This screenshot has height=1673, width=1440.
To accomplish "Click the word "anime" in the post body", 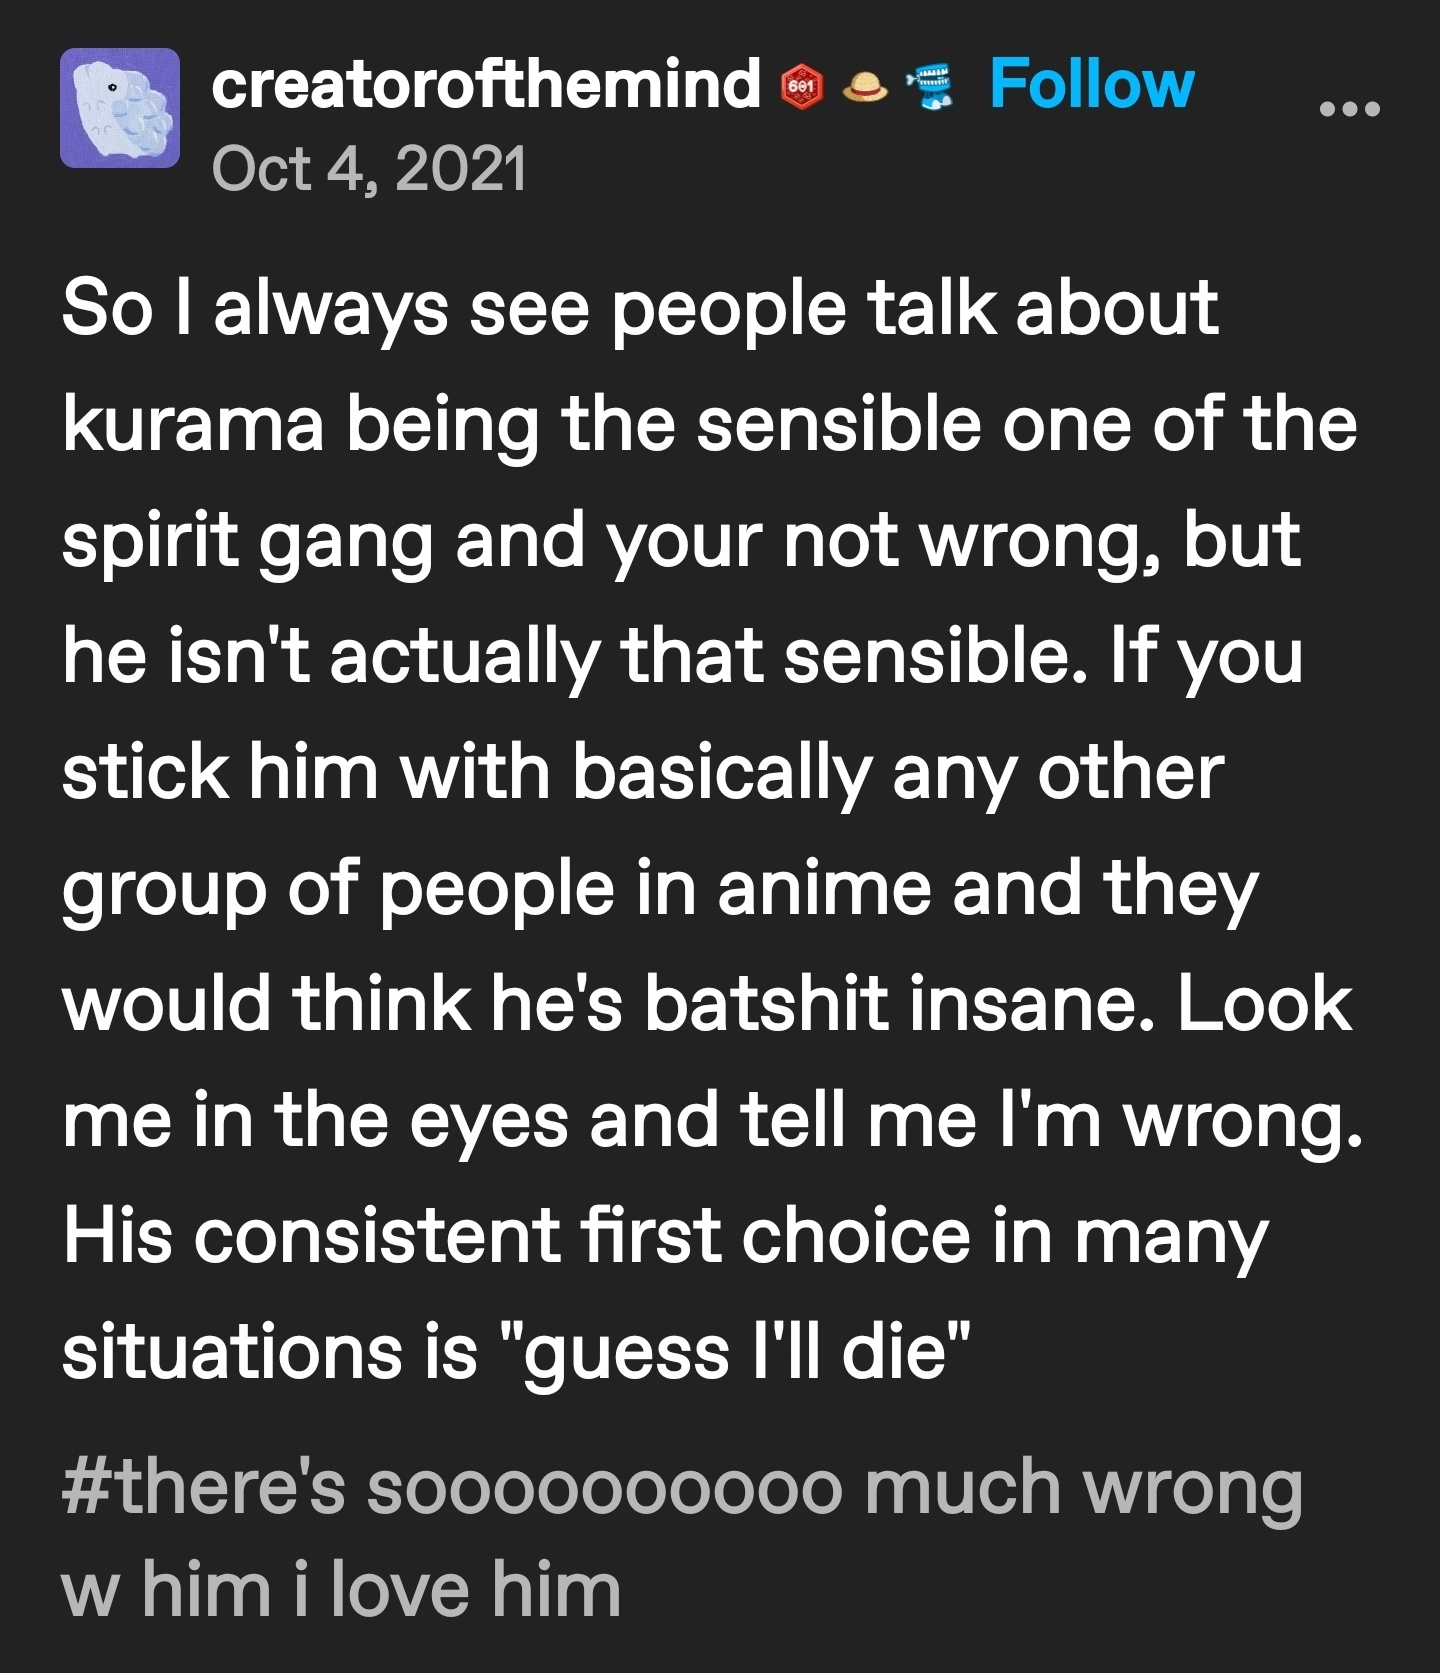I will [824, 889].
